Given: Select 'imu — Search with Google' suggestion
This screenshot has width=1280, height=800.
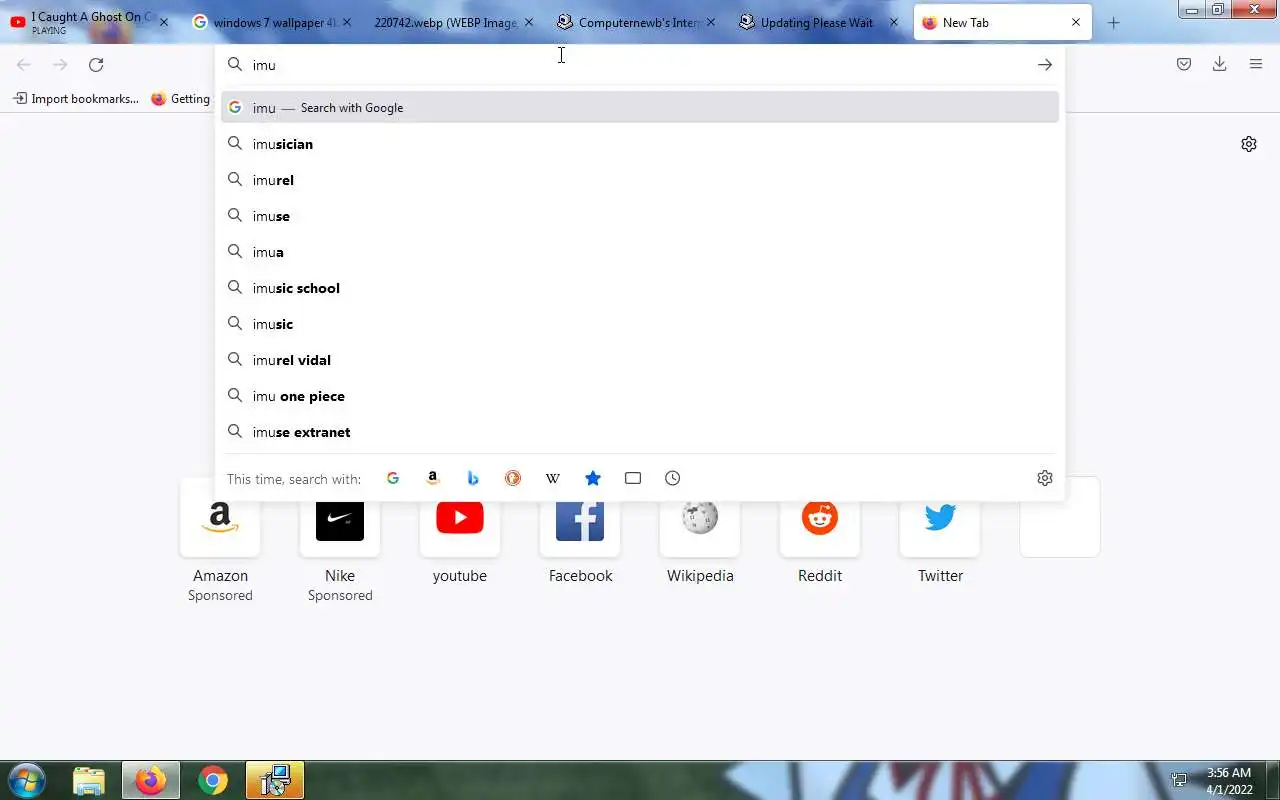Looking at the screenshot, I should [640, 107].
